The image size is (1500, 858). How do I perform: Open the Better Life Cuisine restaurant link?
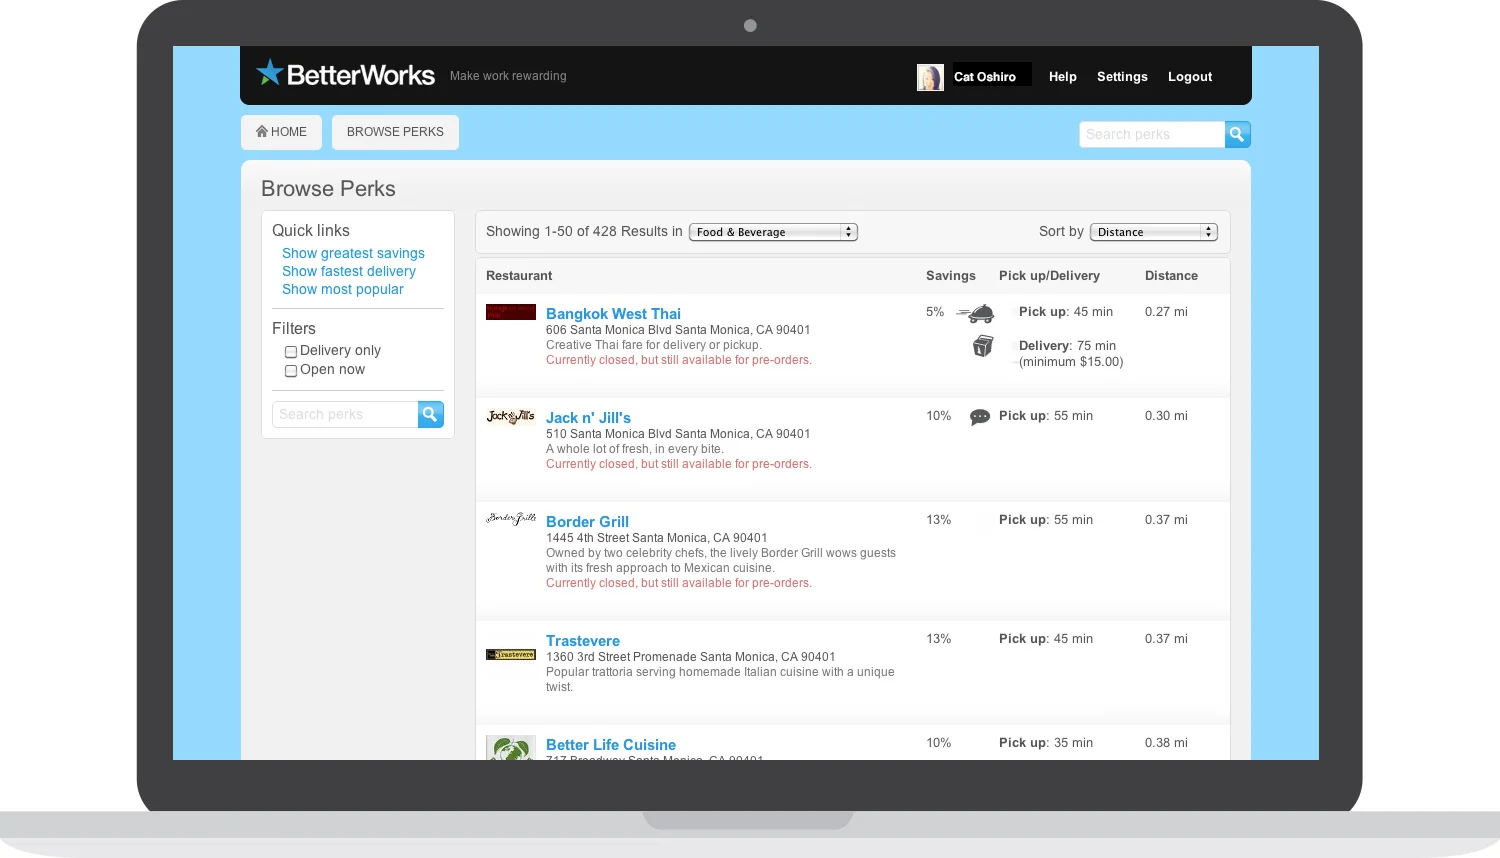click(x=611, y=745)
